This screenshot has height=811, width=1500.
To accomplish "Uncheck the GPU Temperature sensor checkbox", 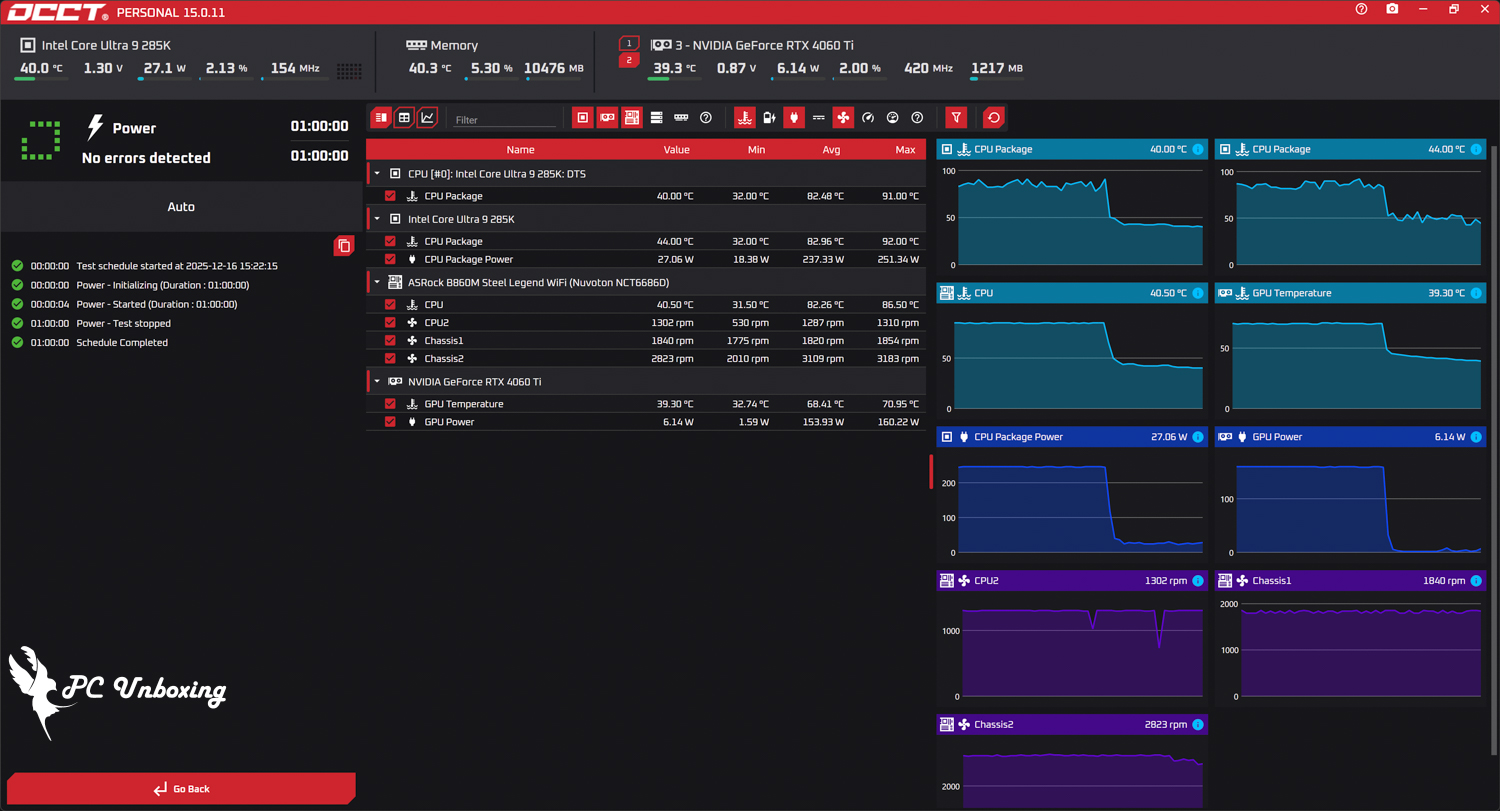I will [390, 404].
